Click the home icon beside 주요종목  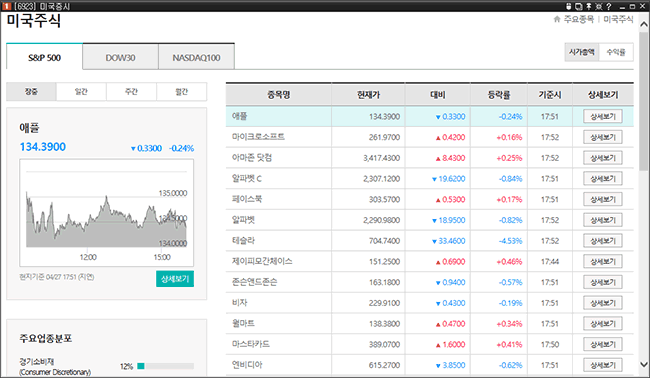pyautogui.click(x=557, y=19)
